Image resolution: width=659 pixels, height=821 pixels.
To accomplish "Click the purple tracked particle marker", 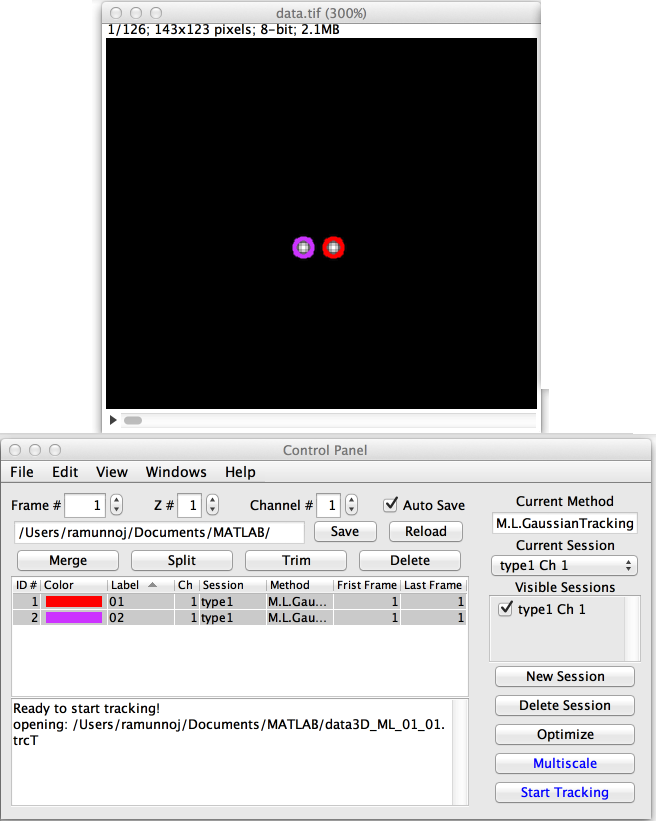I will (x=303, y=248).
